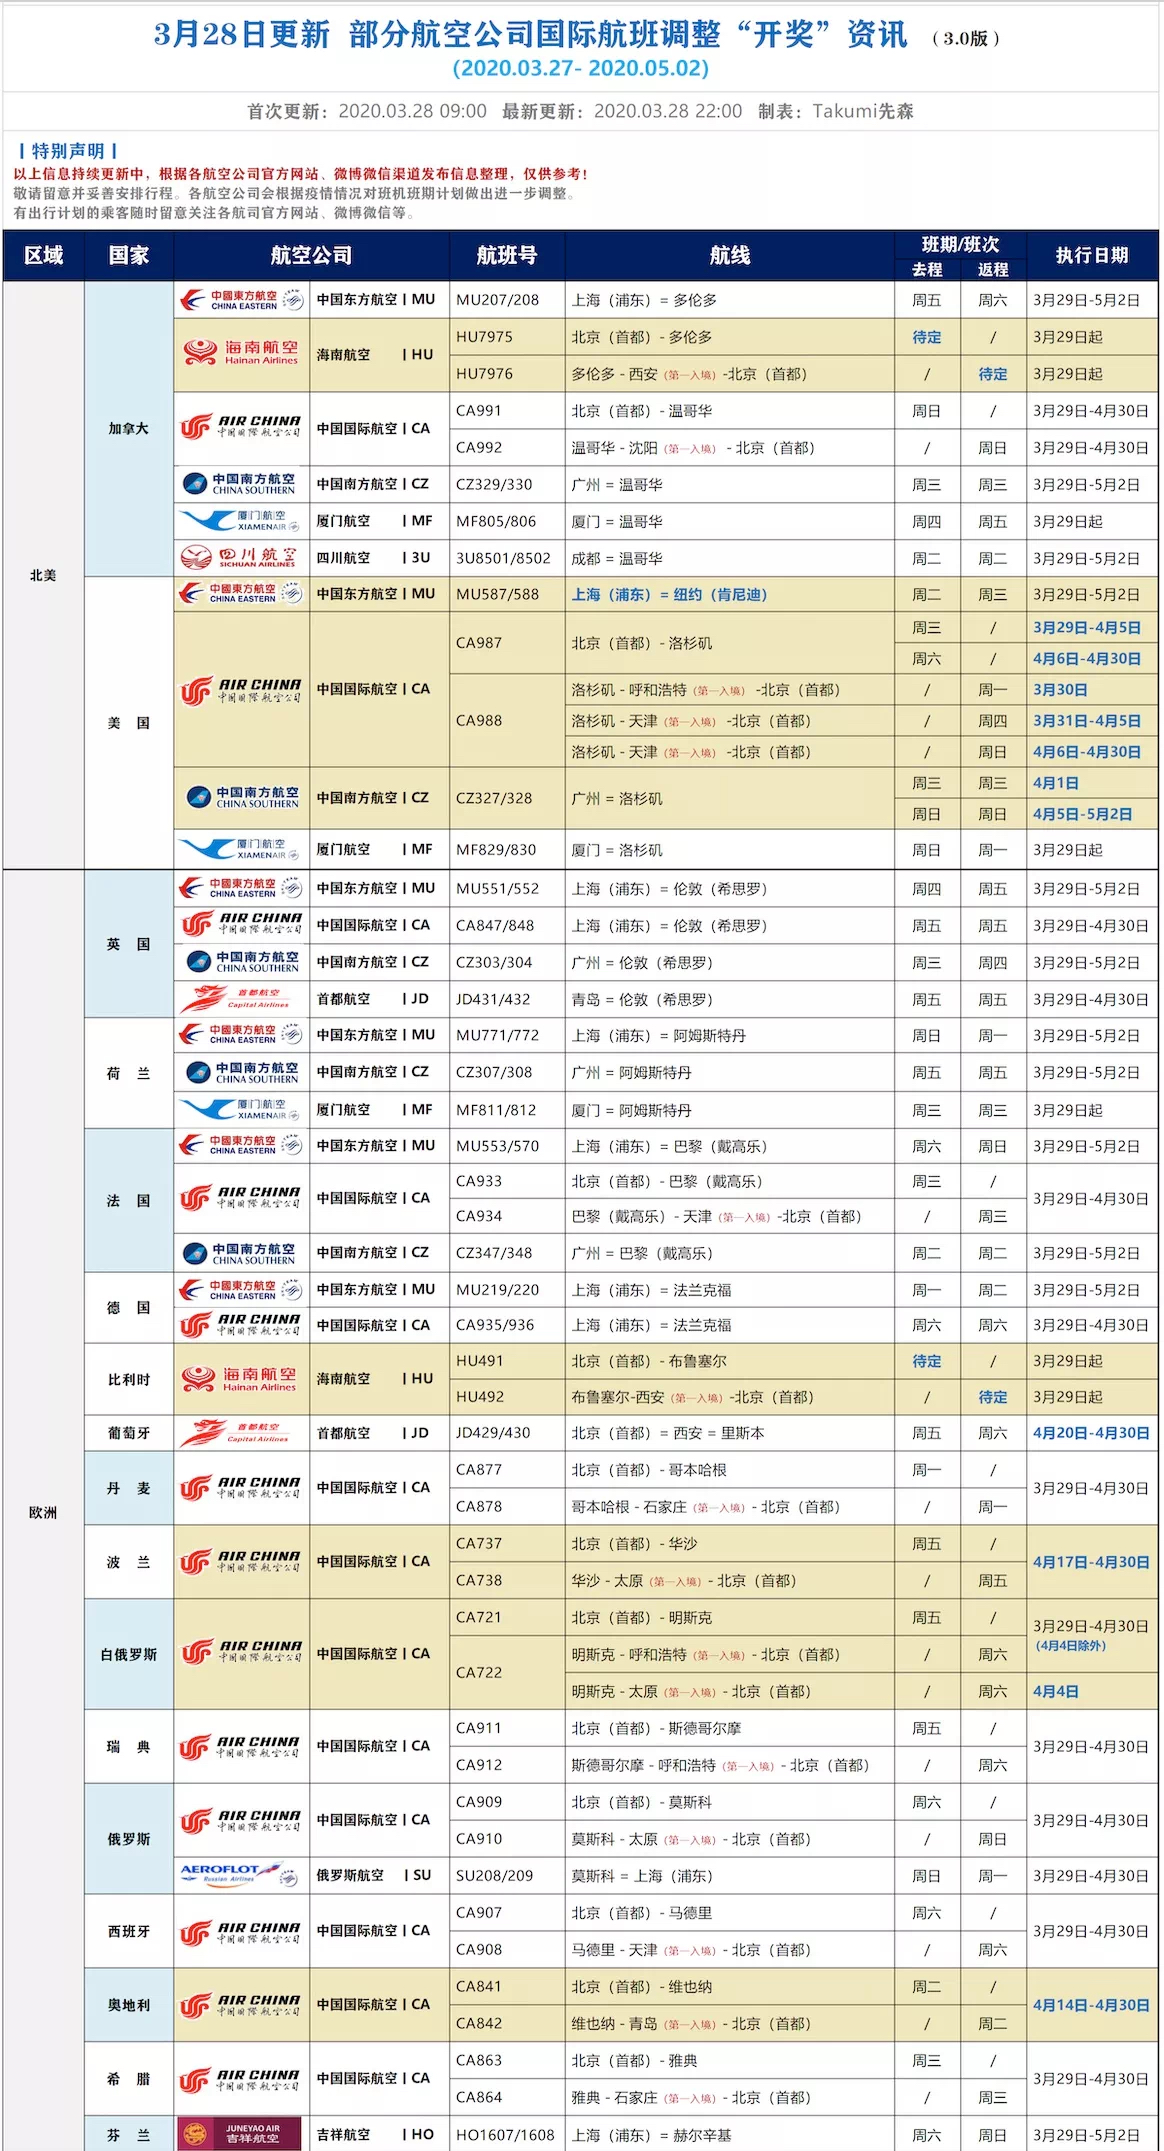1164x2151 pixels.
Task: Click the 加拿大 country cell
Action: pos(129,429)
